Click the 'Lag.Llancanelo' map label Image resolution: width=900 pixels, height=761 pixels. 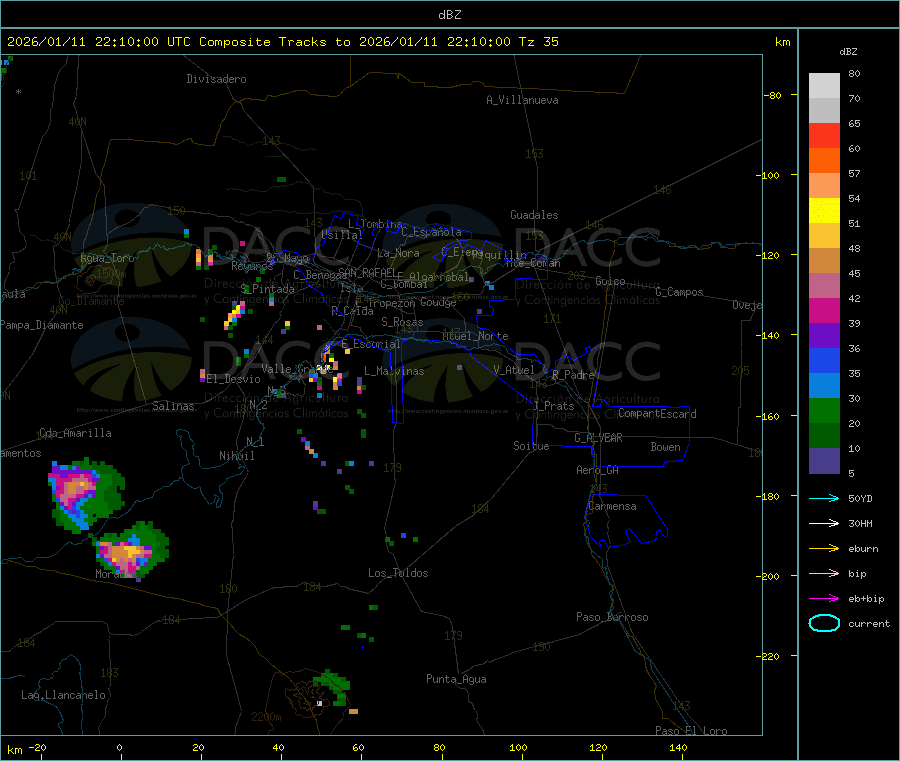pyautogui.click(x=63, y=695)
